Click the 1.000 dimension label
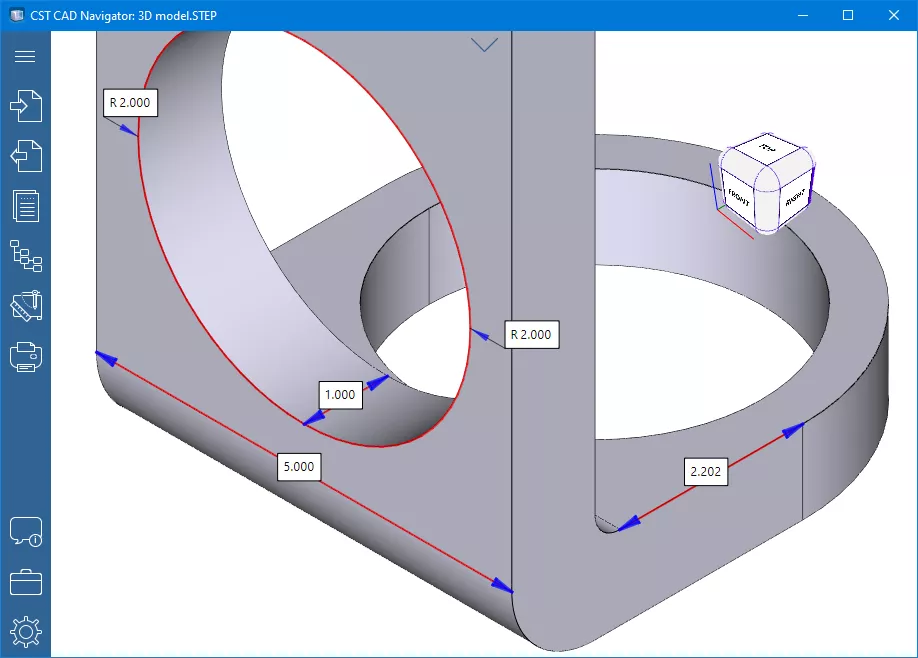 [339, 395]
